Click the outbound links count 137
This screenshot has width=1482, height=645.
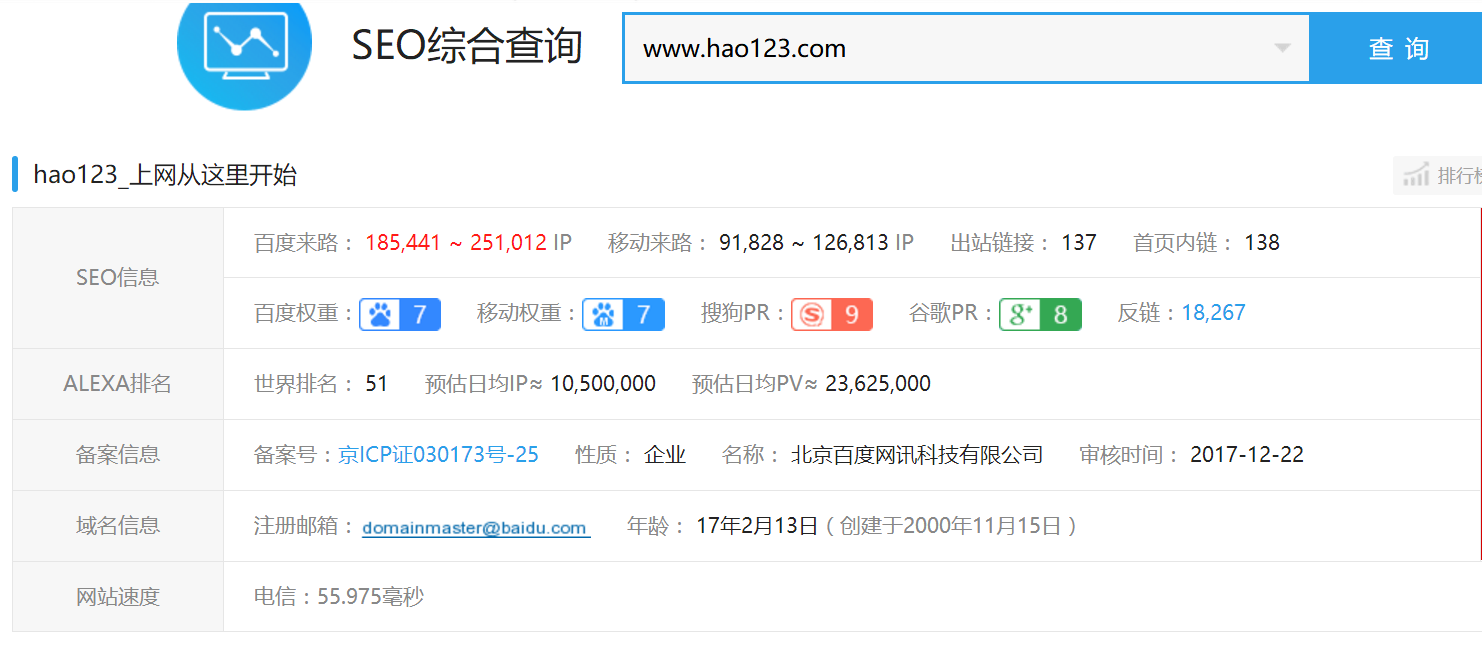click(1079, 242)
